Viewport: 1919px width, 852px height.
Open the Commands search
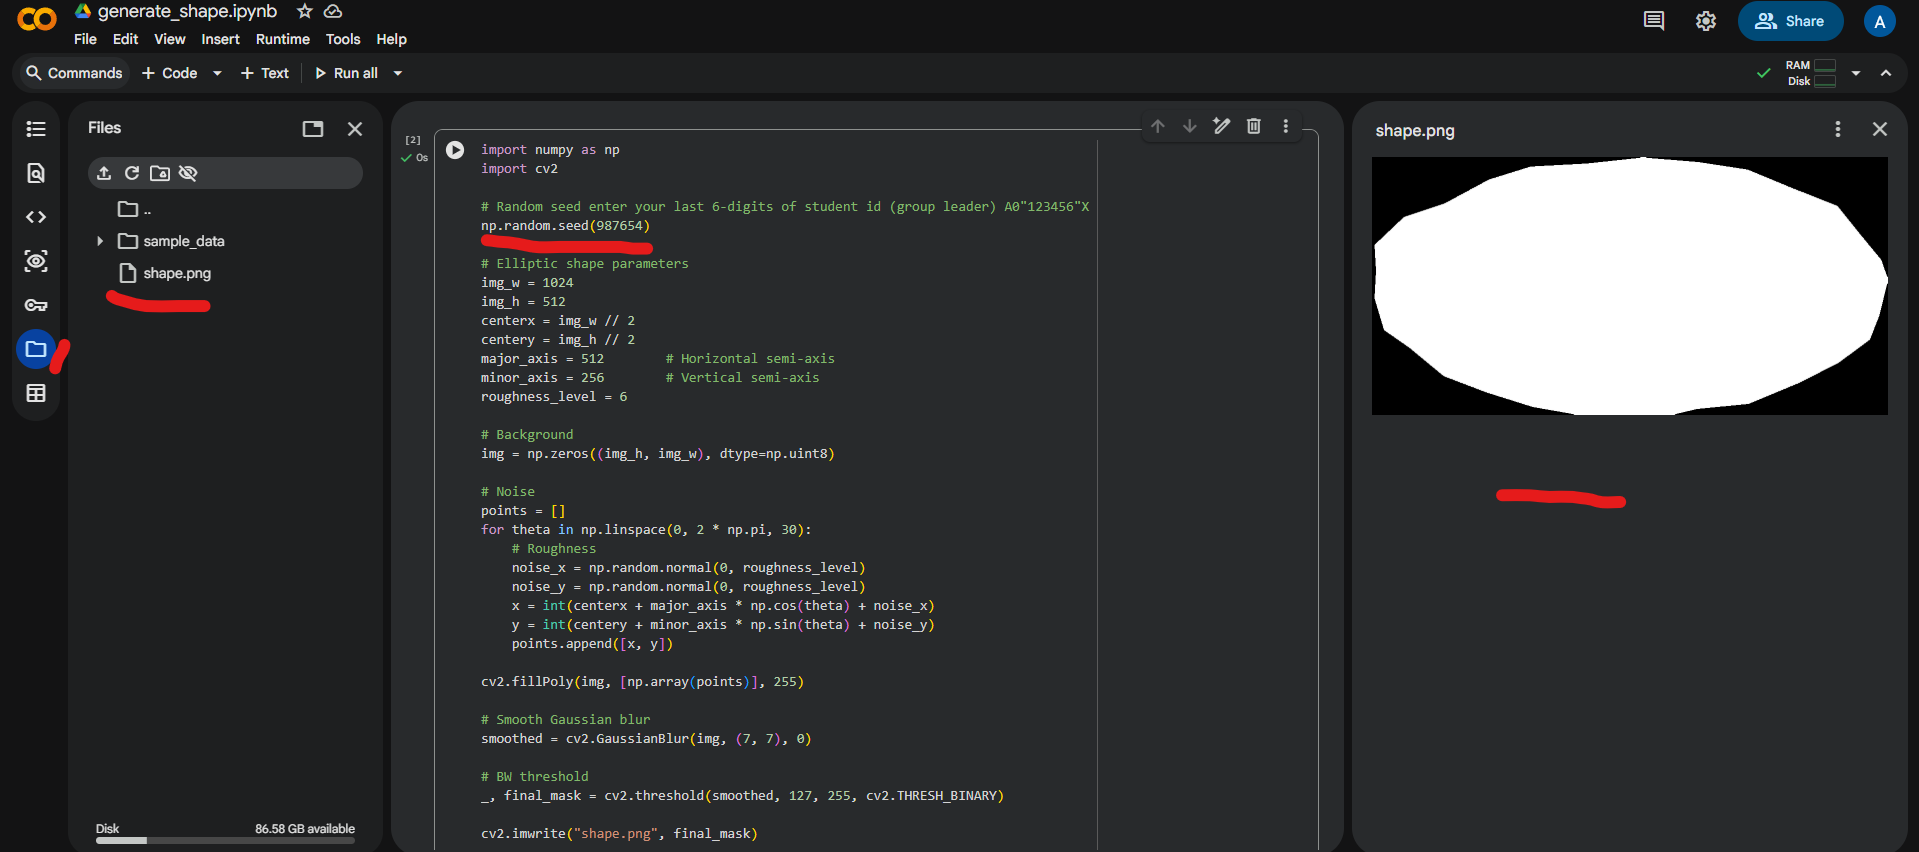73,73
